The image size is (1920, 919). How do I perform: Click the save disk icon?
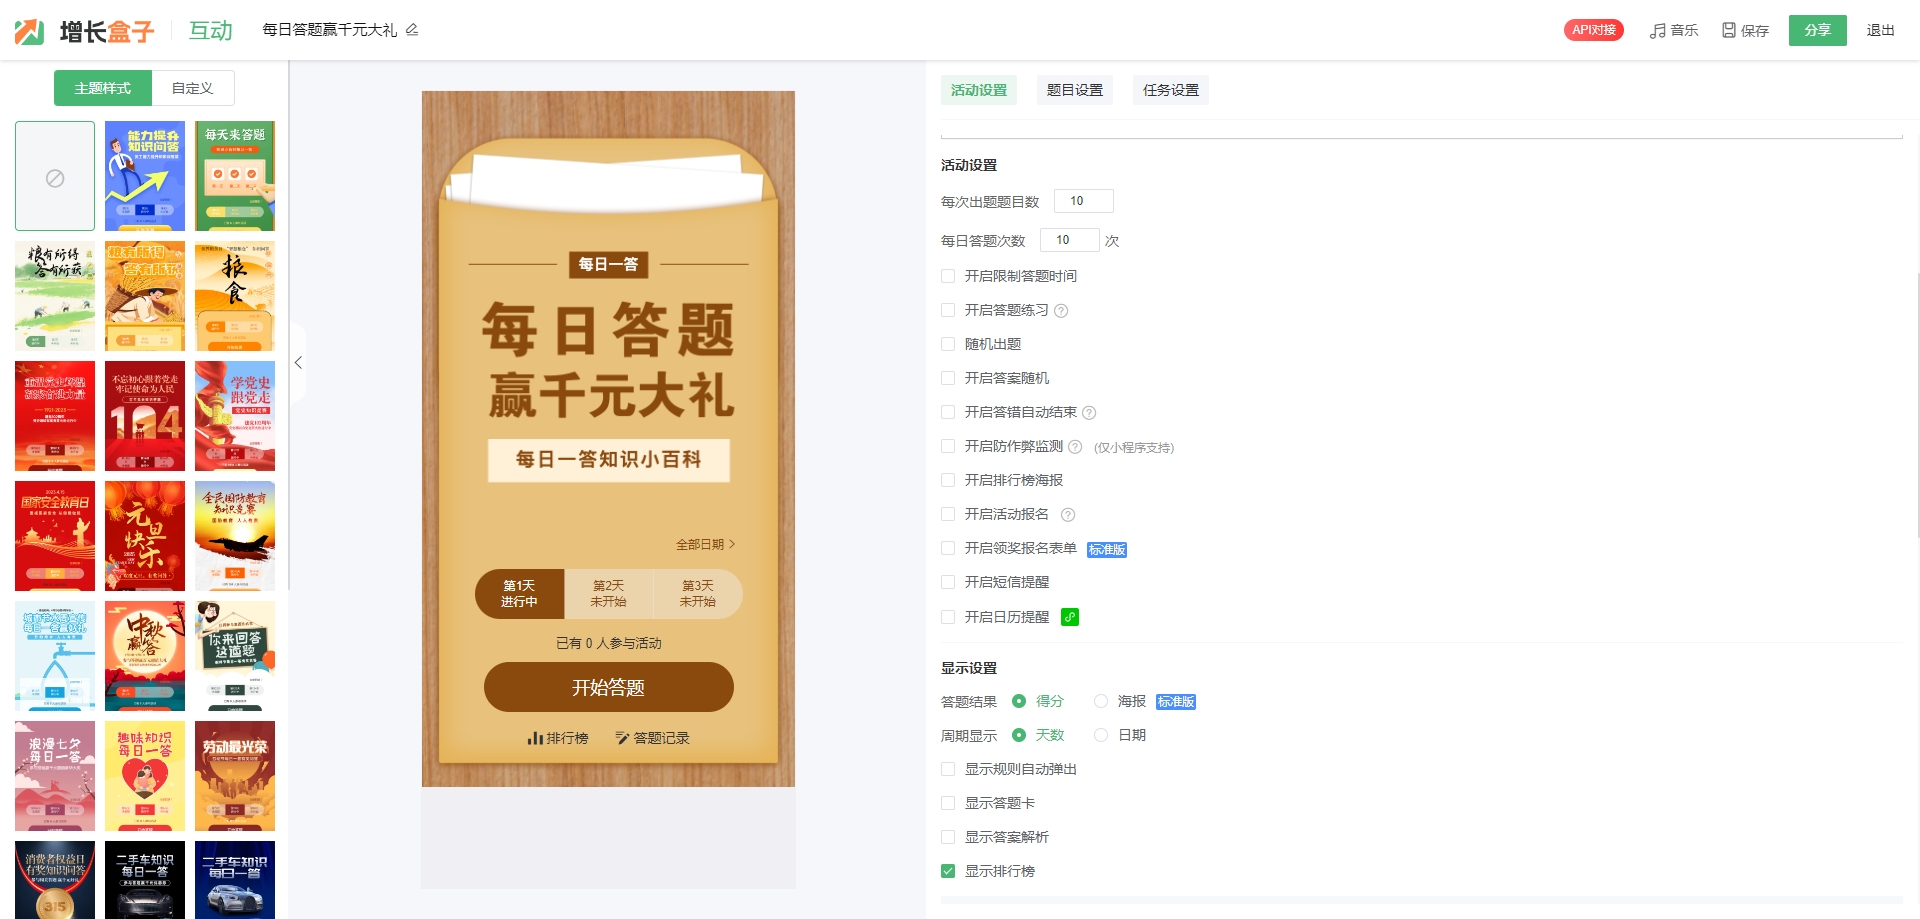(1728, 31)
